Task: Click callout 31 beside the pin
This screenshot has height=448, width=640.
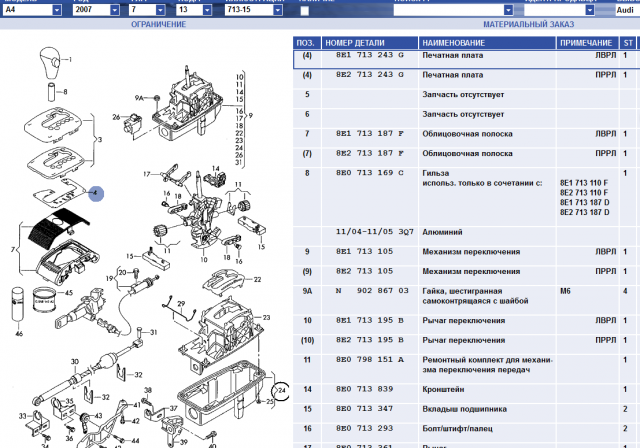Action: [153, 332]
